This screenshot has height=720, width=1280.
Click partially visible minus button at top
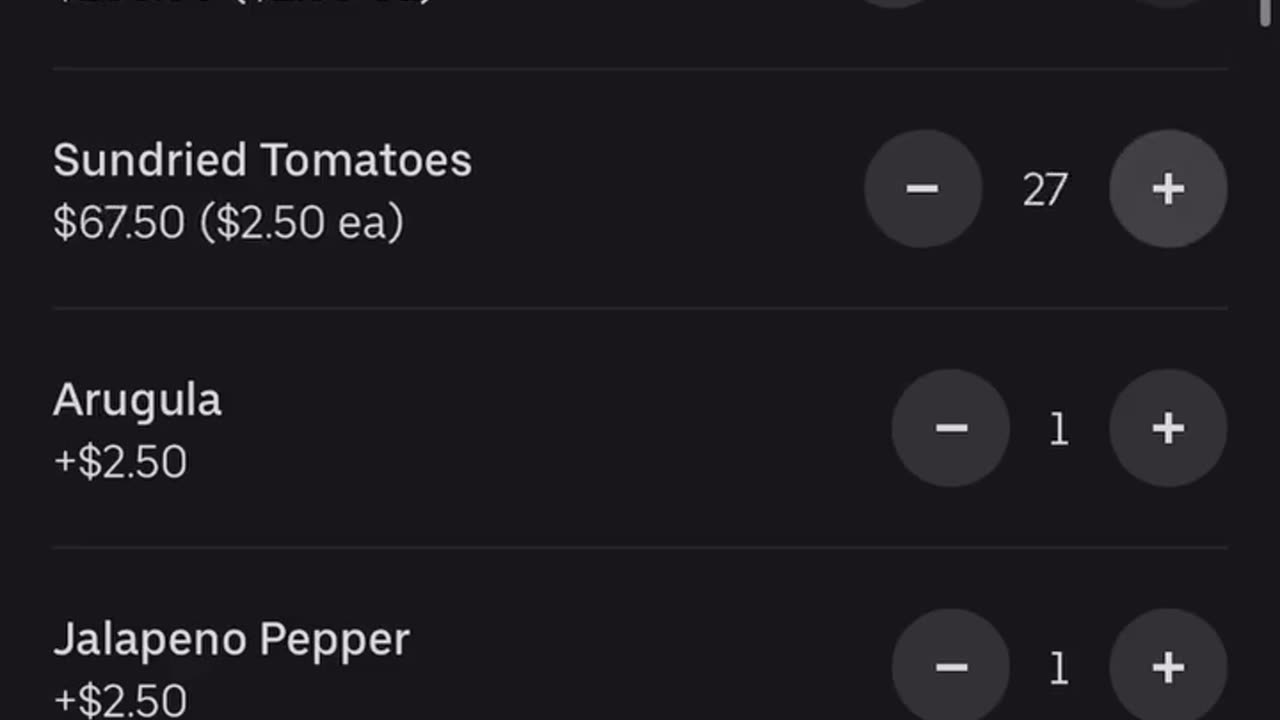pos(895,3)
